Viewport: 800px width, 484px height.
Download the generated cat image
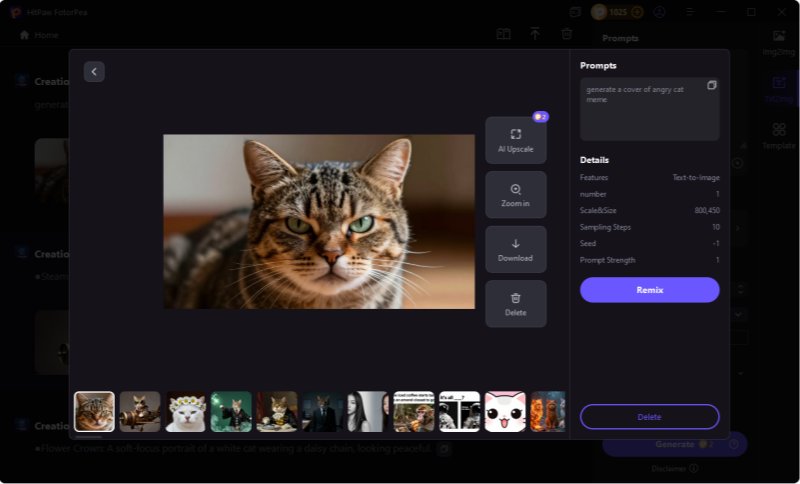pyautogui.click(x=516, y=249)
